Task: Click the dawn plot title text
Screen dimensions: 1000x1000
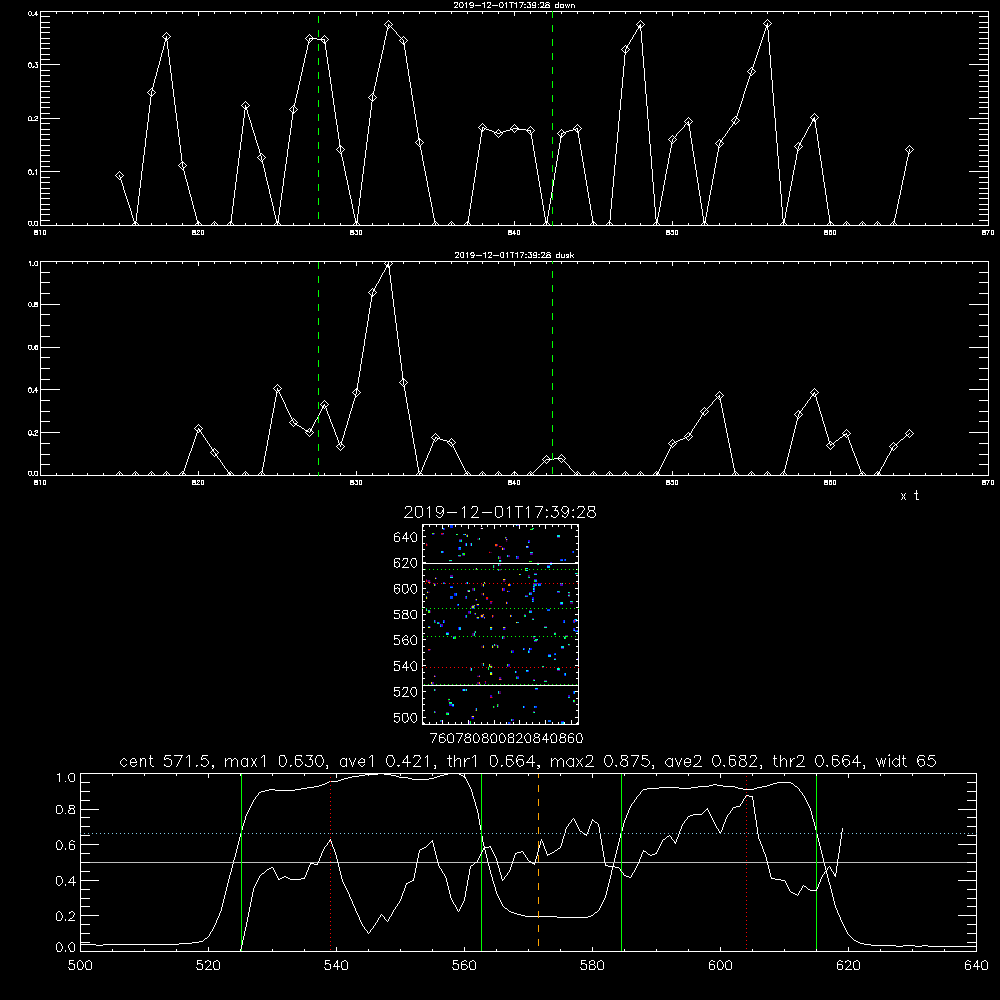Action: coord(514,5)
